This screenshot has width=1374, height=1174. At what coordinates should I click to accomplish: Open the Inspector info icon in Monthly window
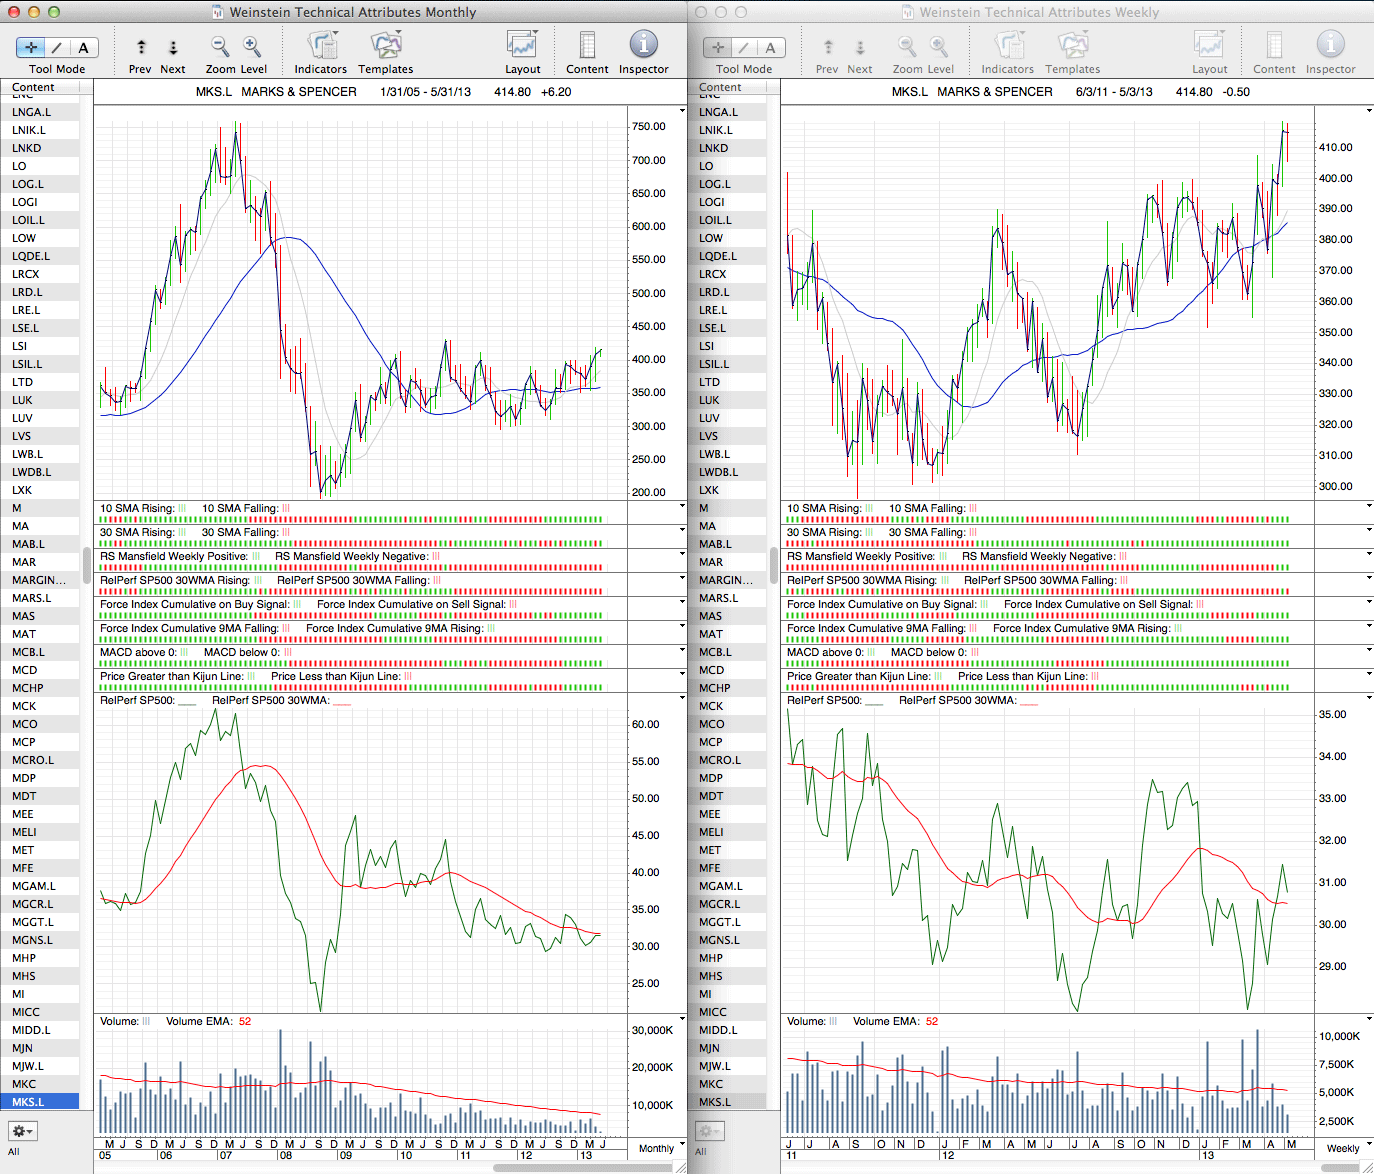coord(643,45)
